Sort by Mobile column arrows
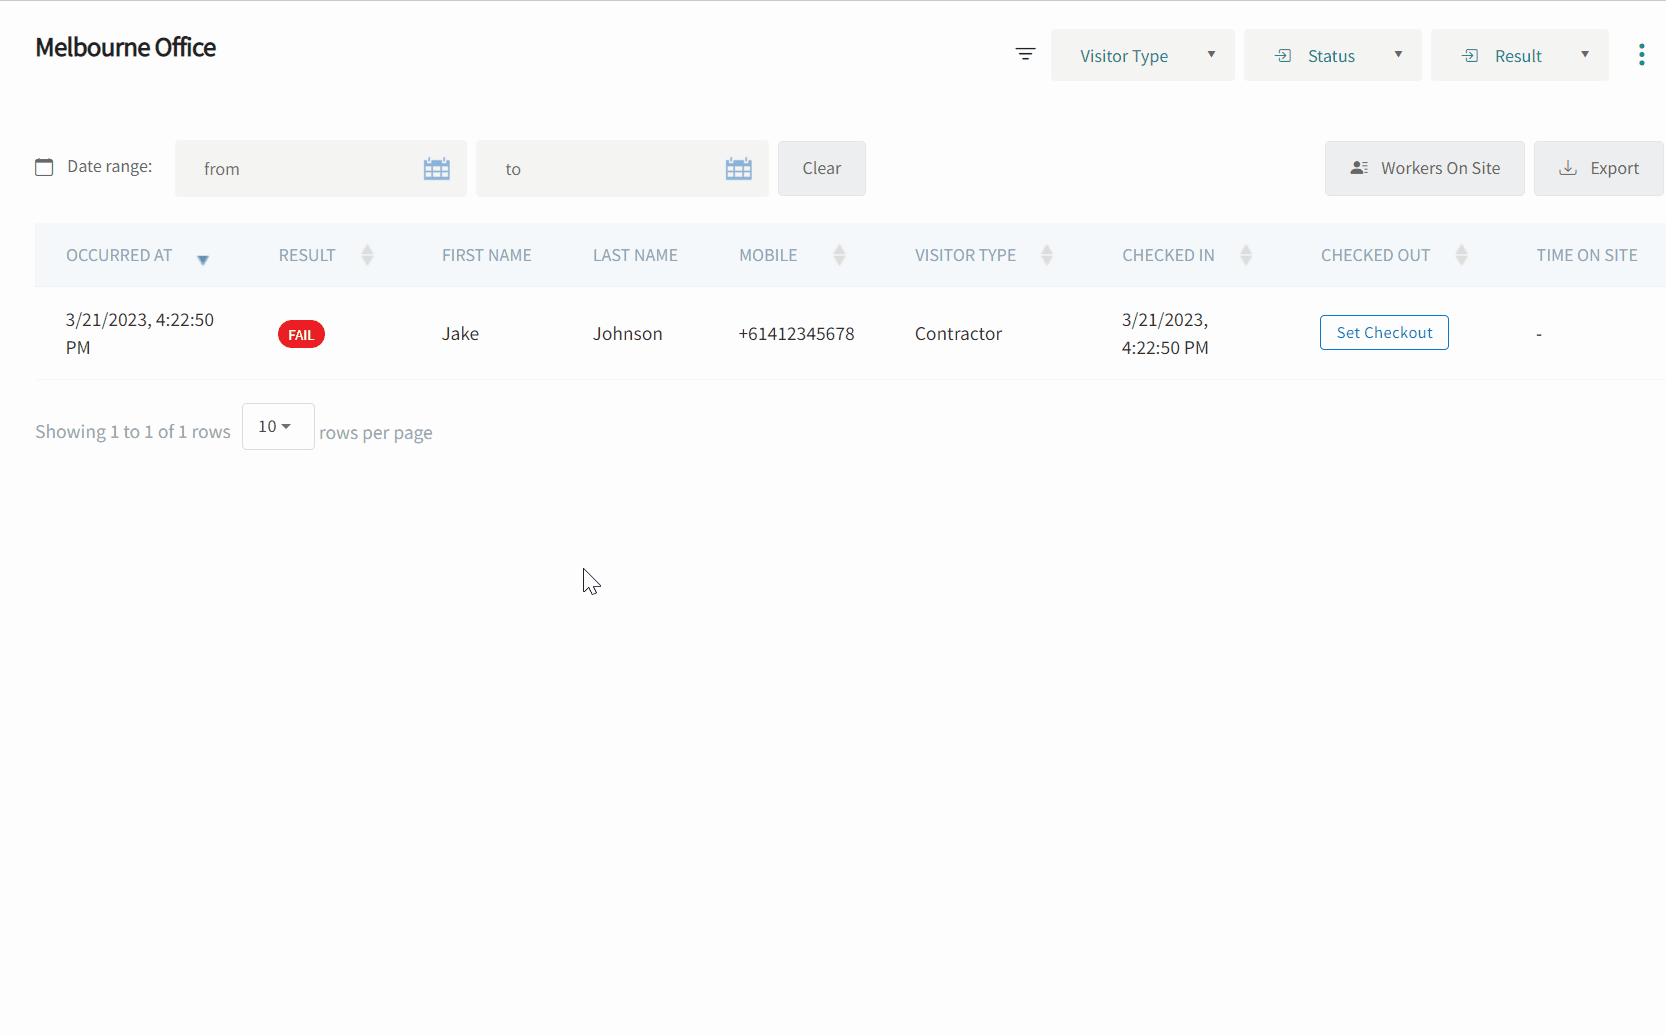This screenshot has height=1035, width=1666. coord(839,255)
